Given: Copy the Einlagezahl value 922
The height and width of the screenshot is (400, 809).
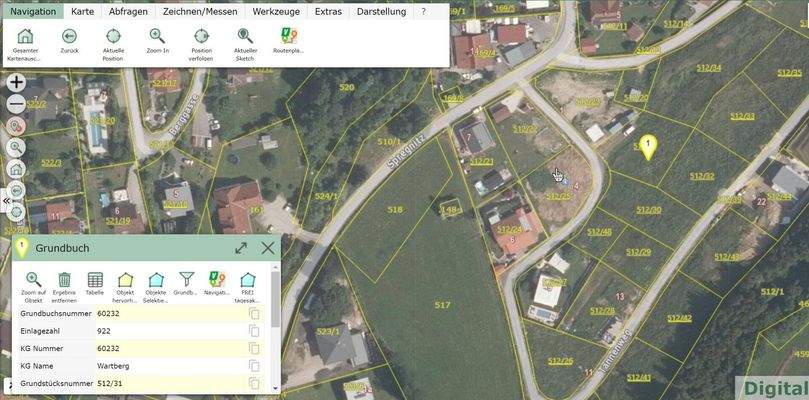Looking at the screenshot, I should pyautogui.click(x=255, y=331).
